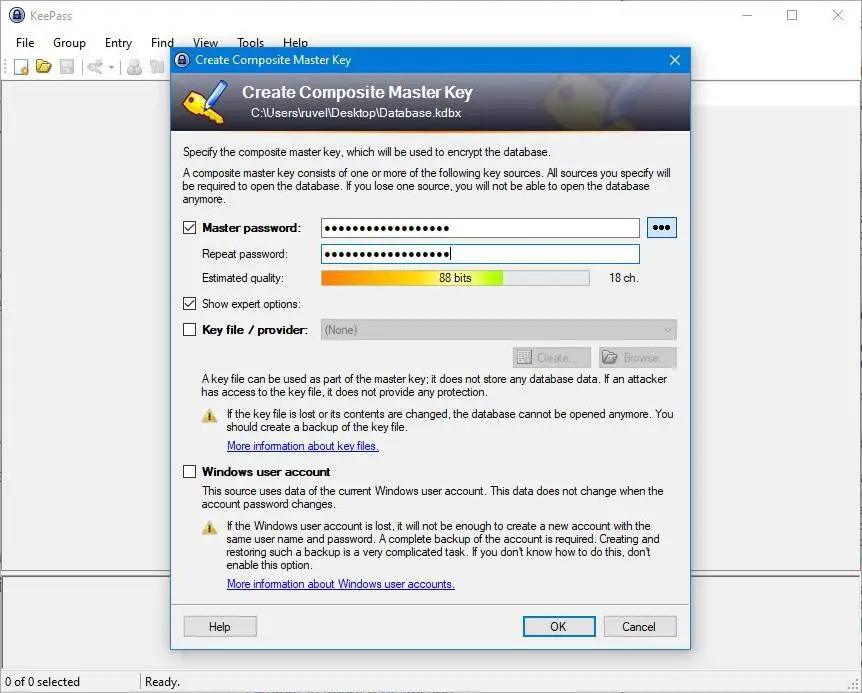Click the 'Ready.' status bar text
Viewport: 862px width, 693px height.
pos(162,682)
